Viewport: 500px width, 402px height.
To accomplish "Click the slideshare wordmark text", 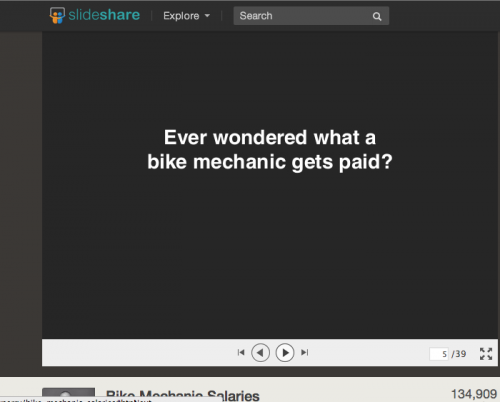I will coord(104,15).
